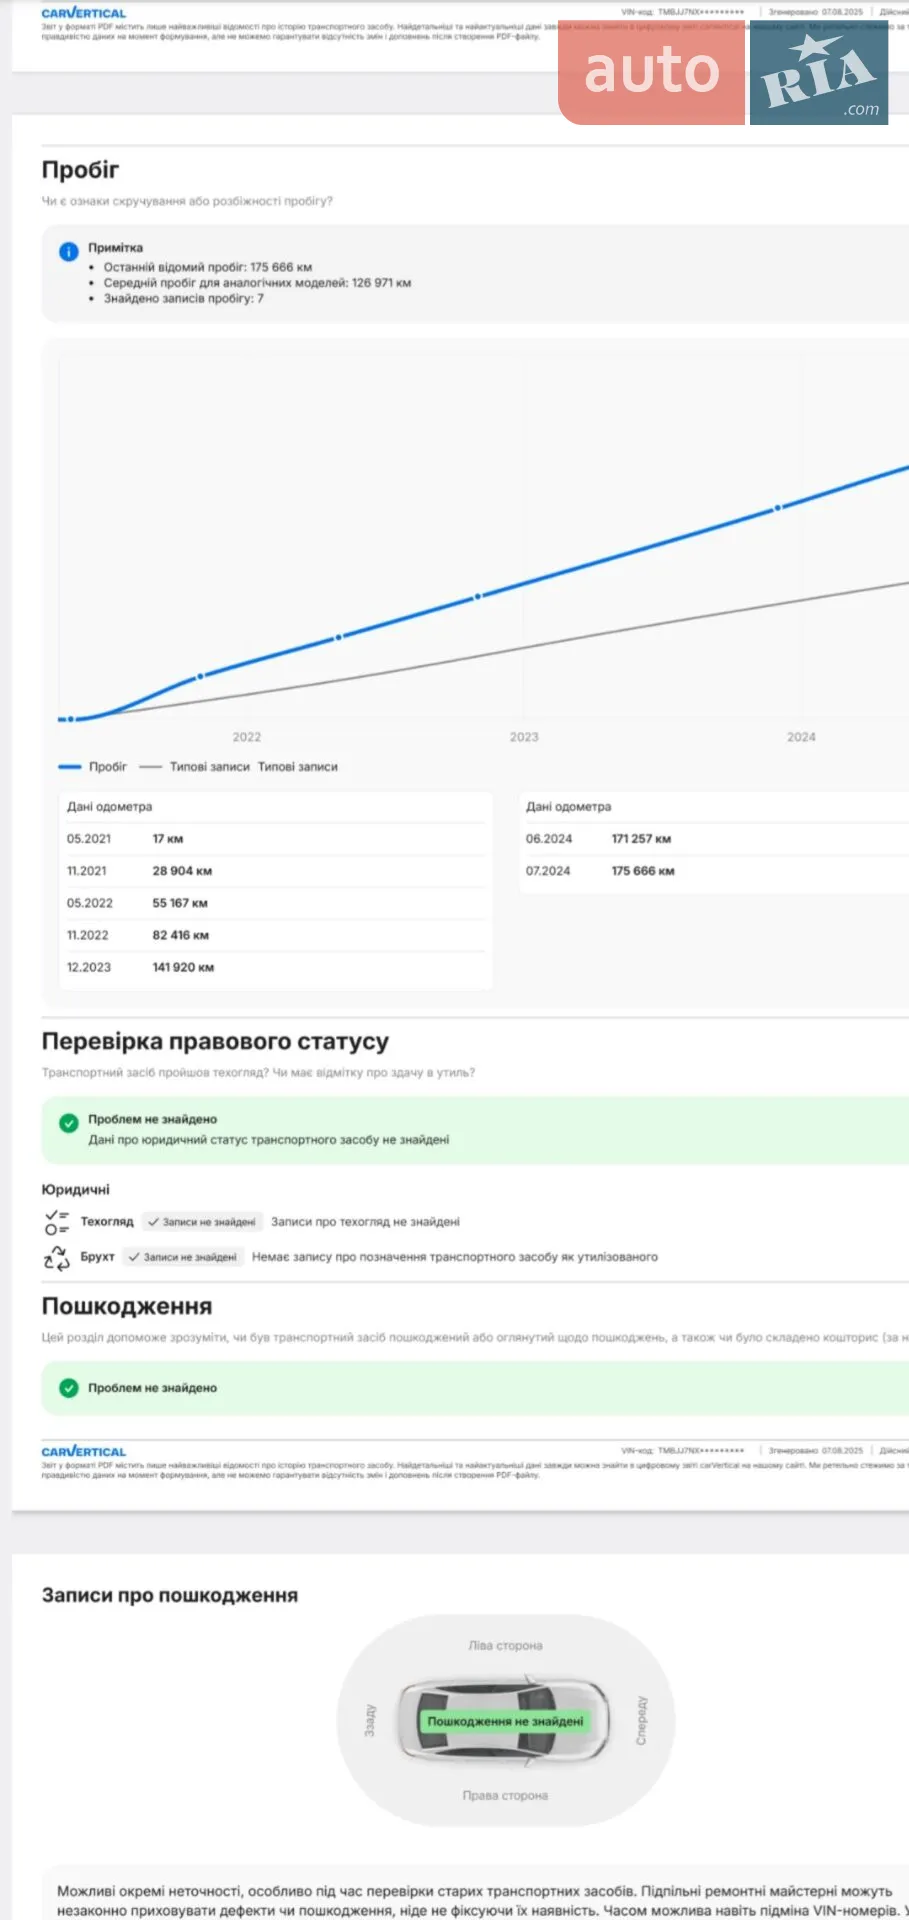This screenshot has height=1920, width=909.
Task: Click the carVertical logo in the top header
Action: pos(84,13)
